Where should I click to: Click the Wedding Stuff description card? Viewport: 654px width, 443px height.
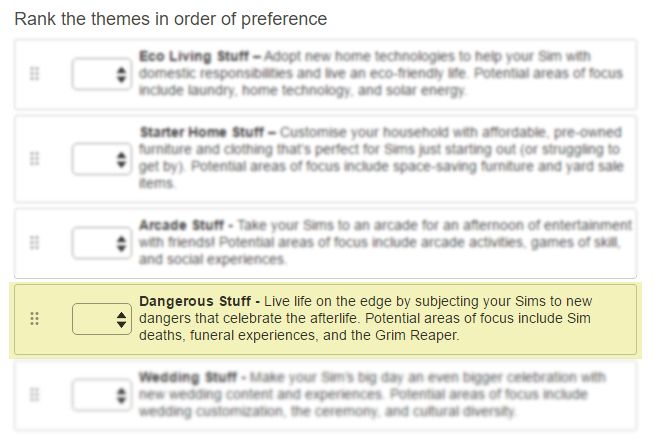[x=325, y=395]
